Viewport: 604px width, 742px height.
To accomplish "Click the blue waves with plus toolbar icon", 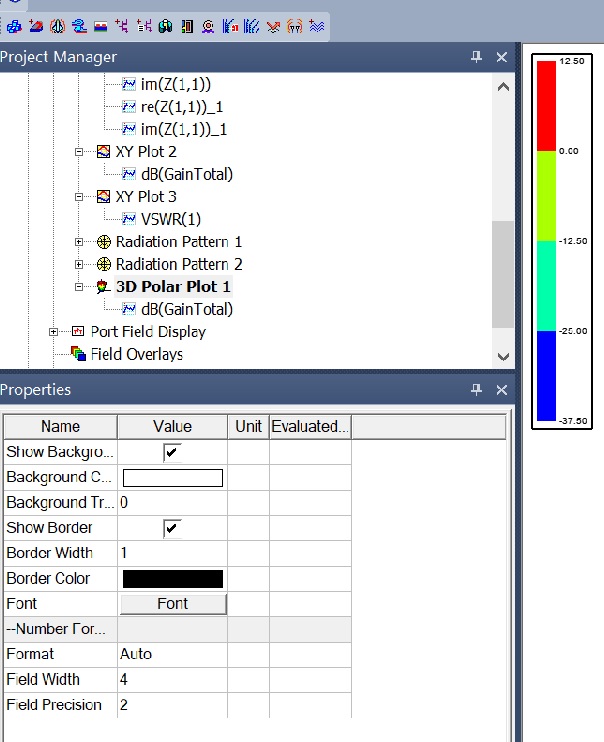I will point(316,26).
